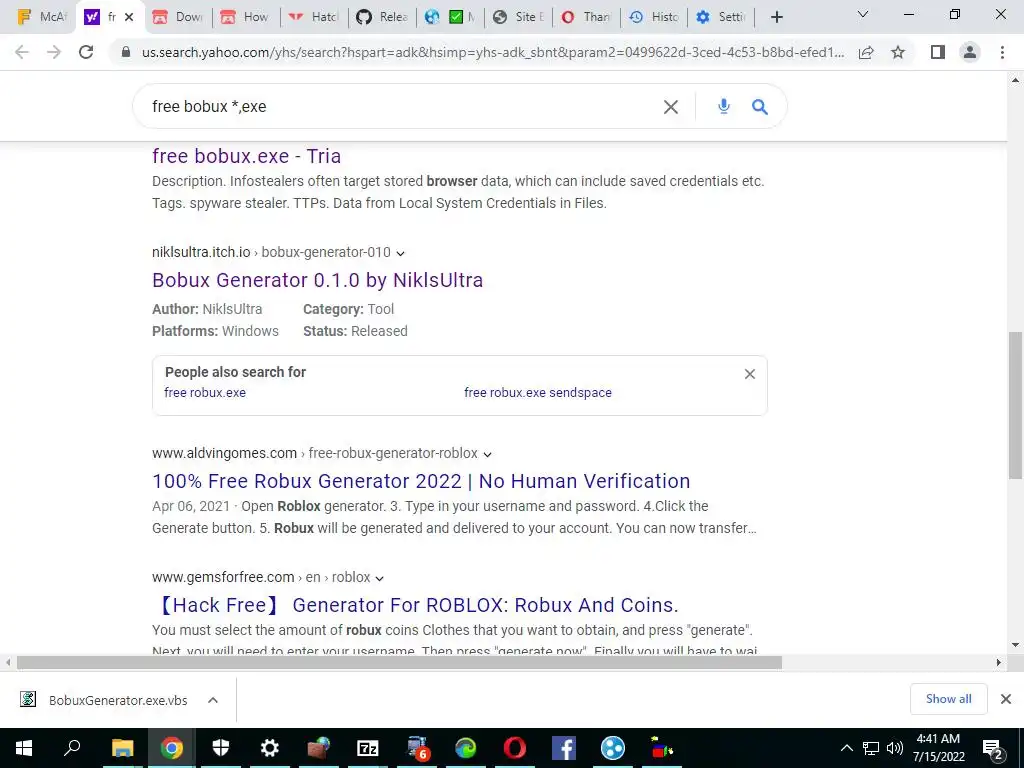Search related term free robux.exe sendspace
This screenshot has height=768, width=1024.
point(538,392)
